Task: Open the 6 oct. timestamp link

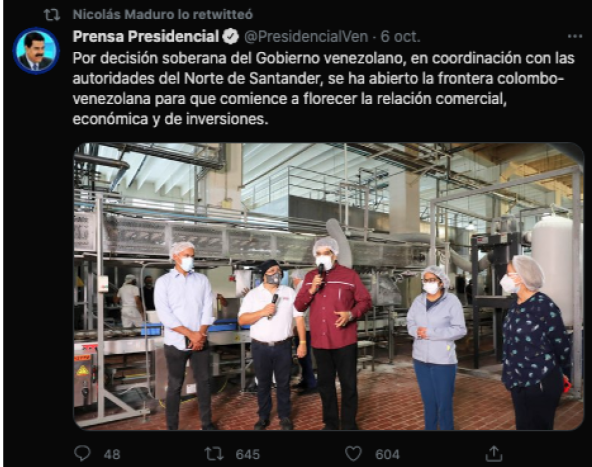Action: point(400,37)
